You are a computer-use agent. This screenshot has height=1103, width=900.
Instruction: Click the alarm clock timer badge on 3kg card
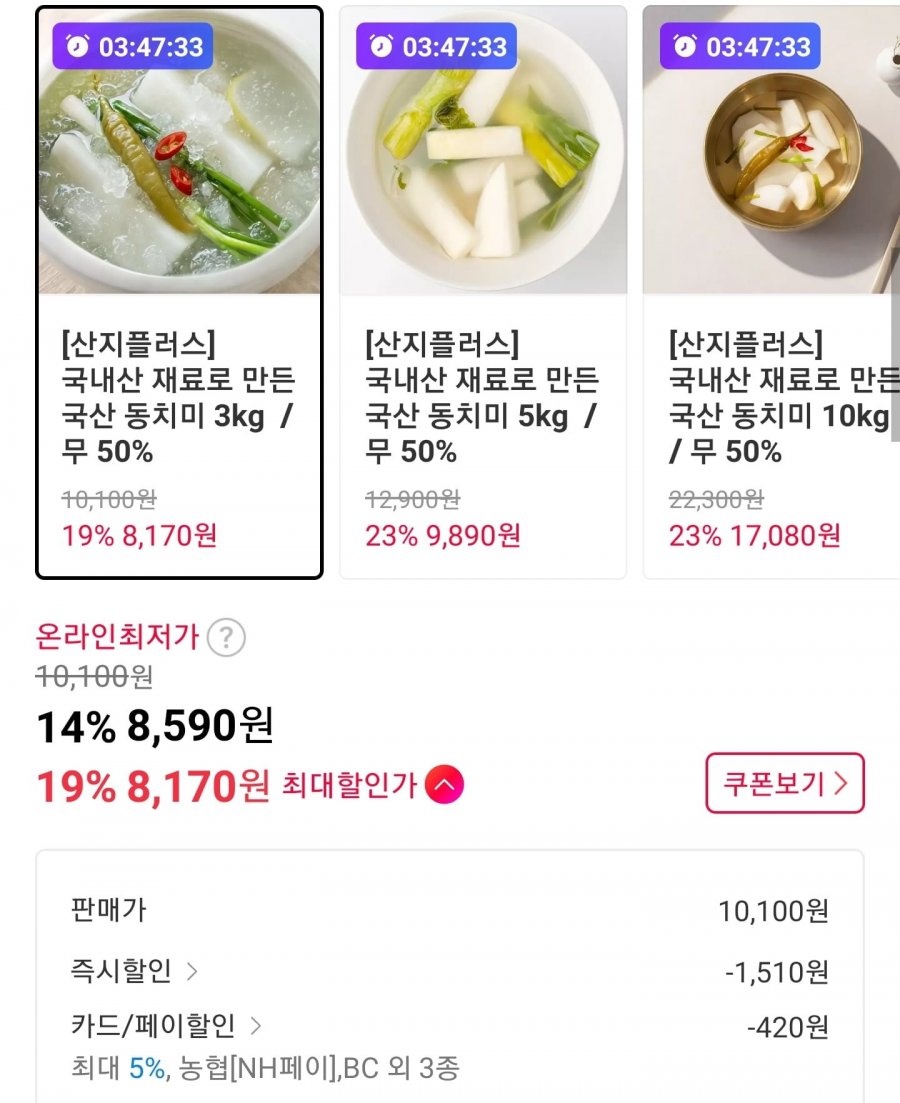[x=133, y=46]
